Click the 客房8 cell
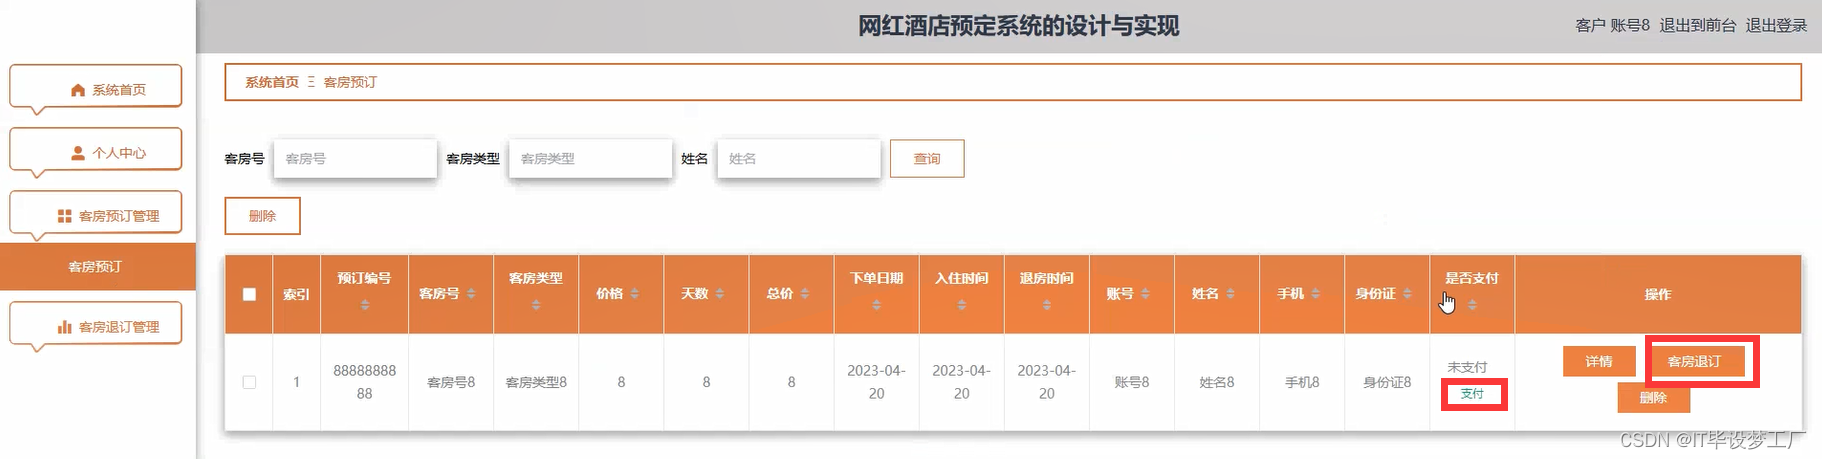Screen dimensions: 1822x459 [451, 382]
